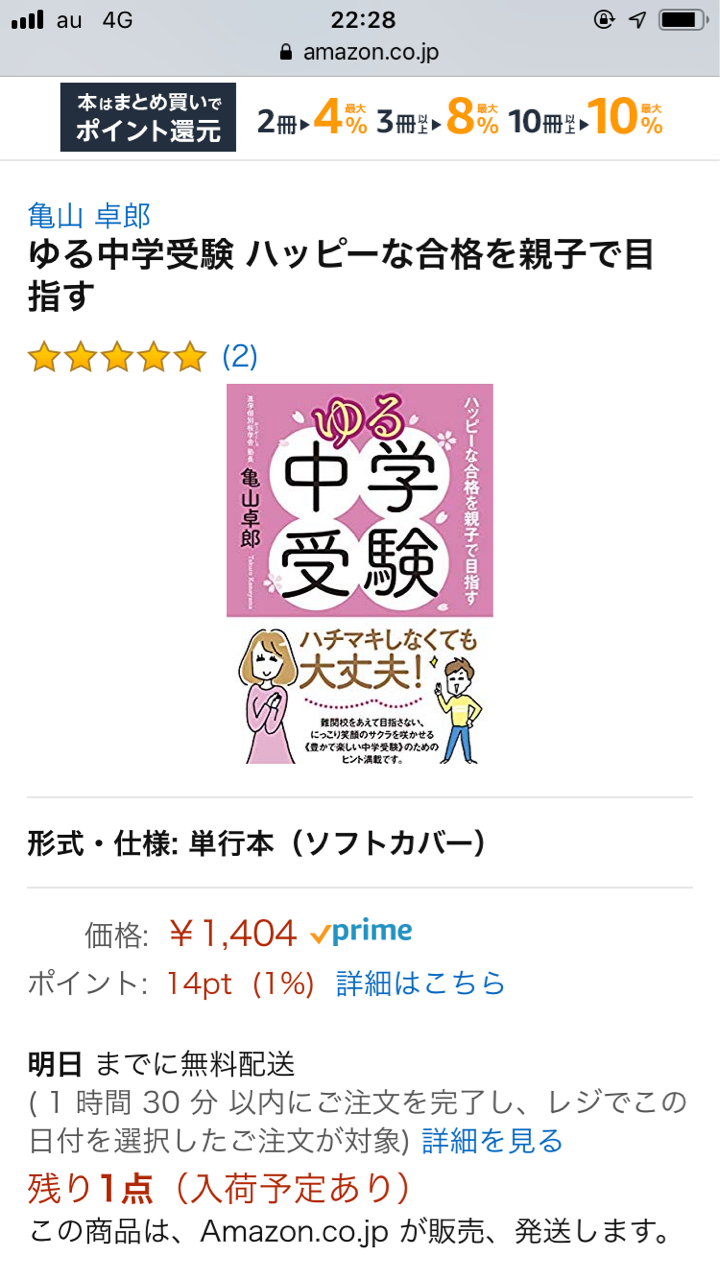The height and width of the screenshot is (1280, 720).
Task: Open 詳細はこちら points details link
Action: [x=420, y=983]
